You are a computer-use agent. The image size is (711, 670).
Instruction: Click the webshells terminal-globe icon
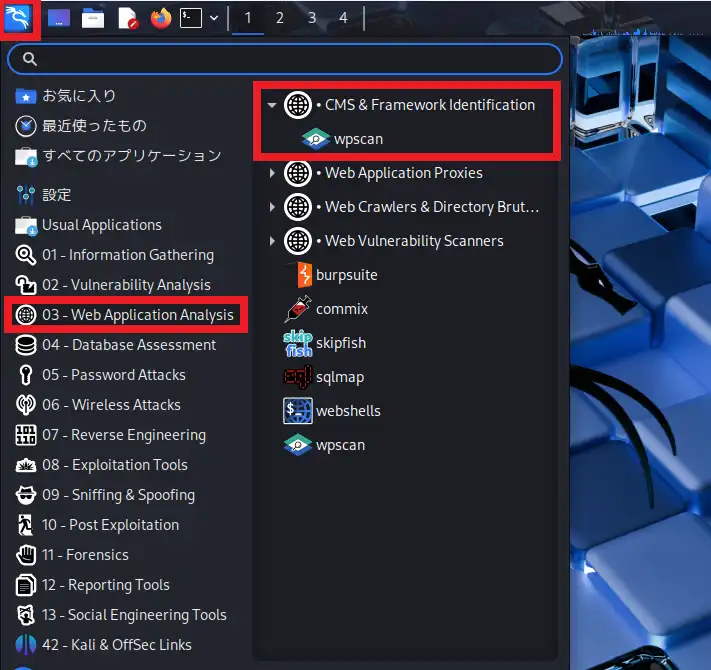point(298,411)
